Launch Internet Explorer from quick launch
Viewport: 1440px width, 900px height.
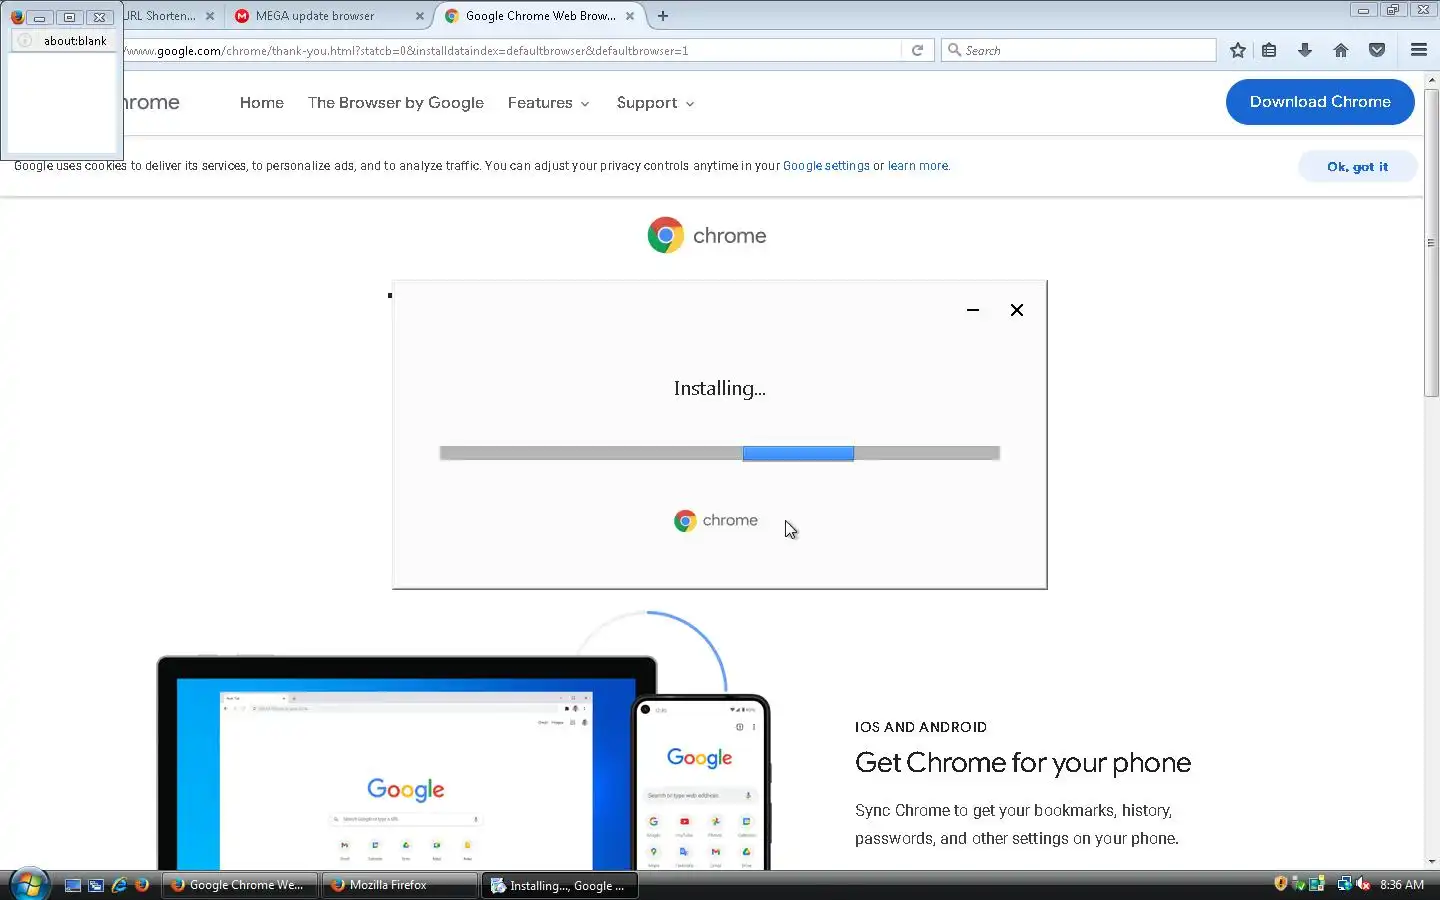point(119,885)
